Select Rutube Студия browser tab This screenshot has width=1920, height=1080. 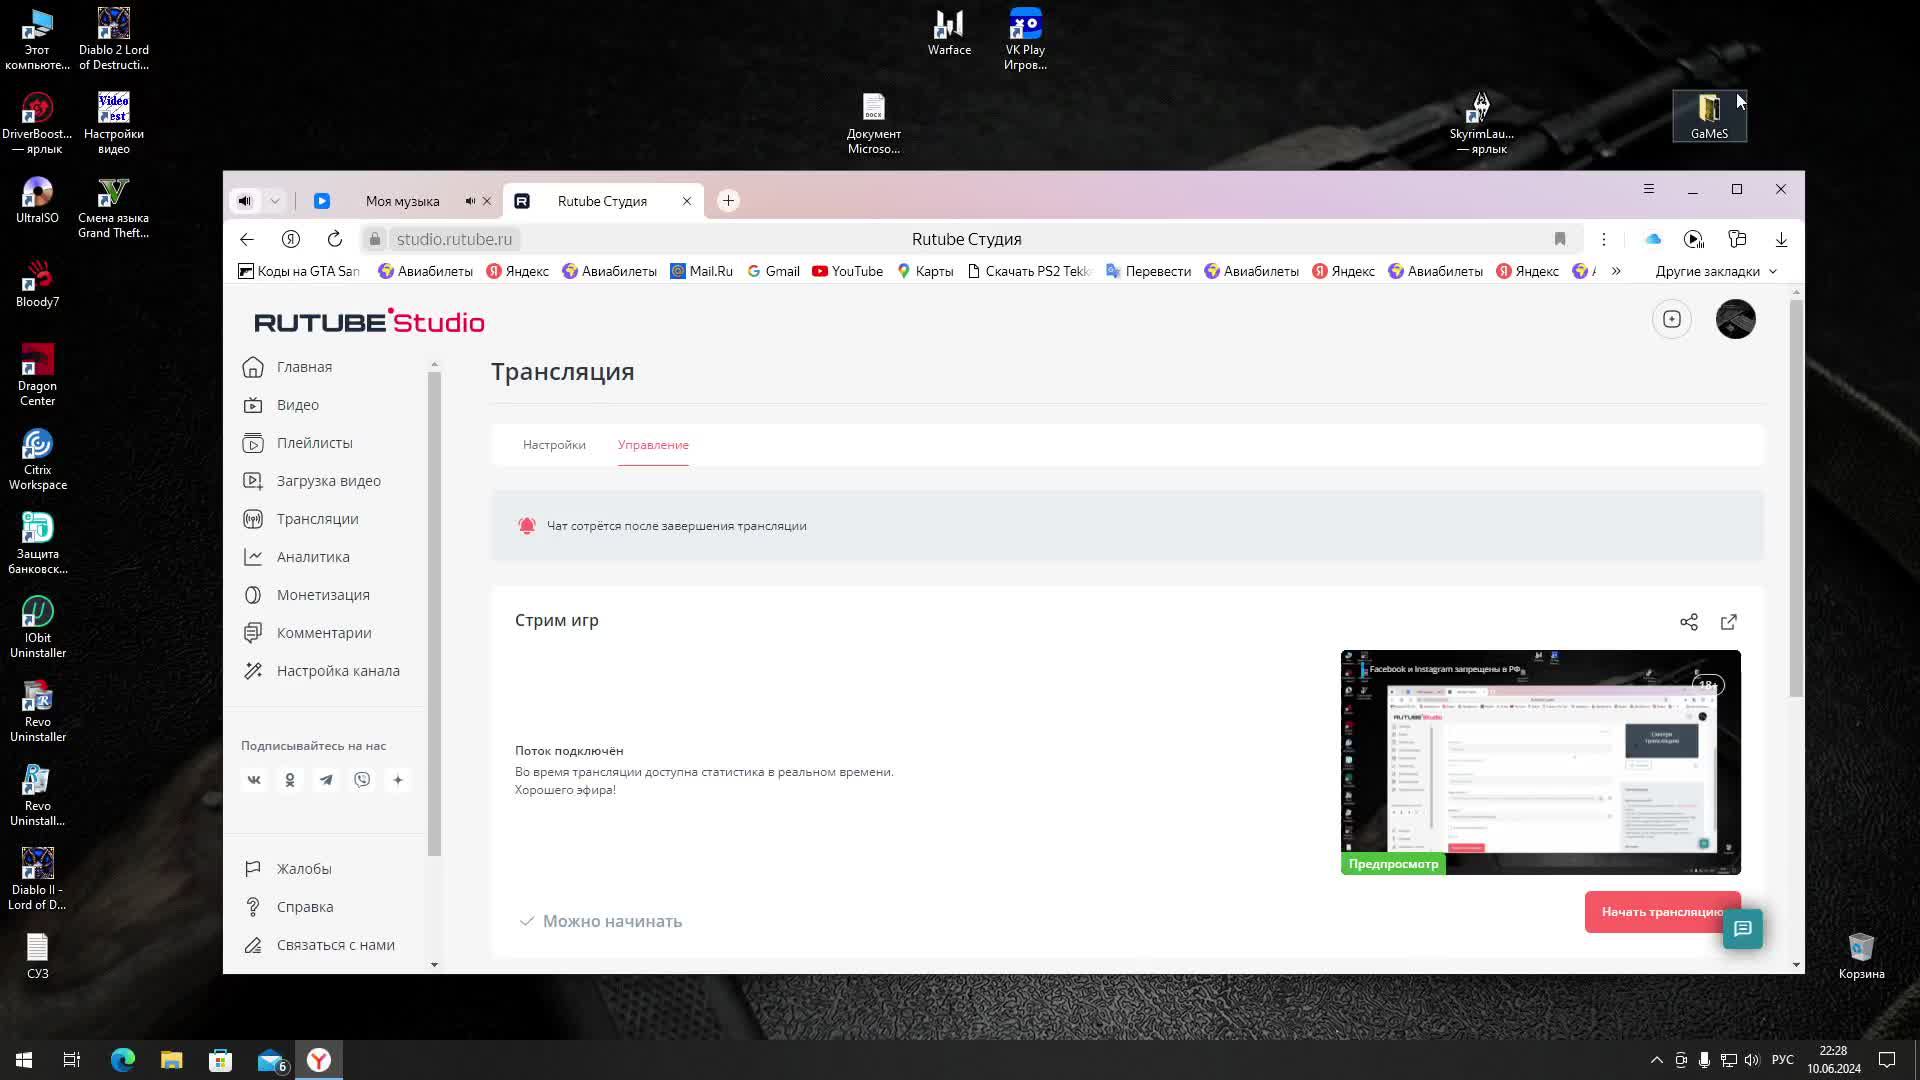pyautogui.click(x=602, y=201)
